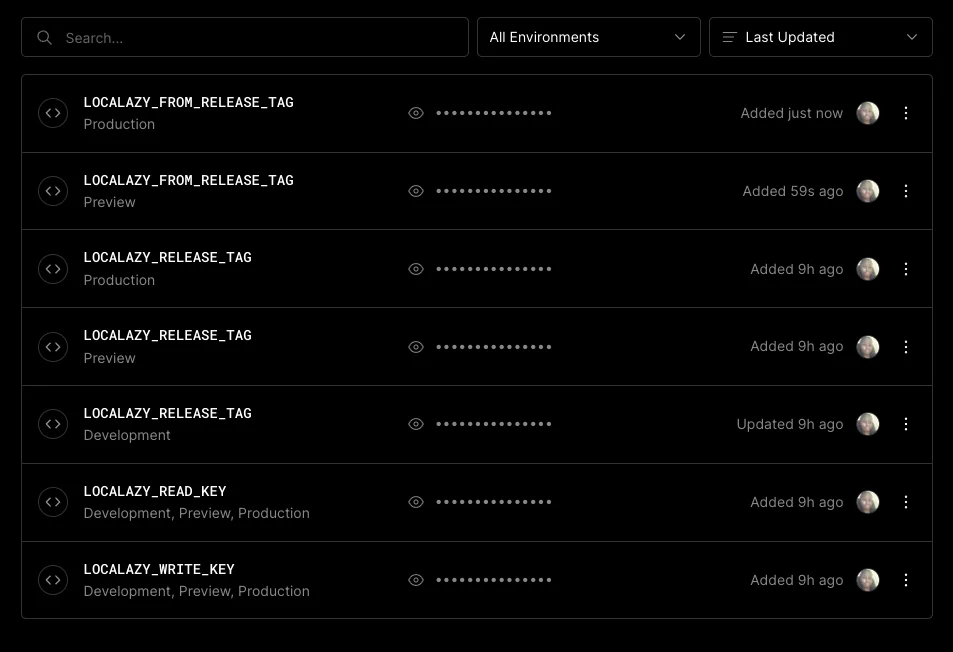The image size is (953, 652).
Task: Click the LOCALAZY_READ_KEY variable name
Action: coord(155,491)
